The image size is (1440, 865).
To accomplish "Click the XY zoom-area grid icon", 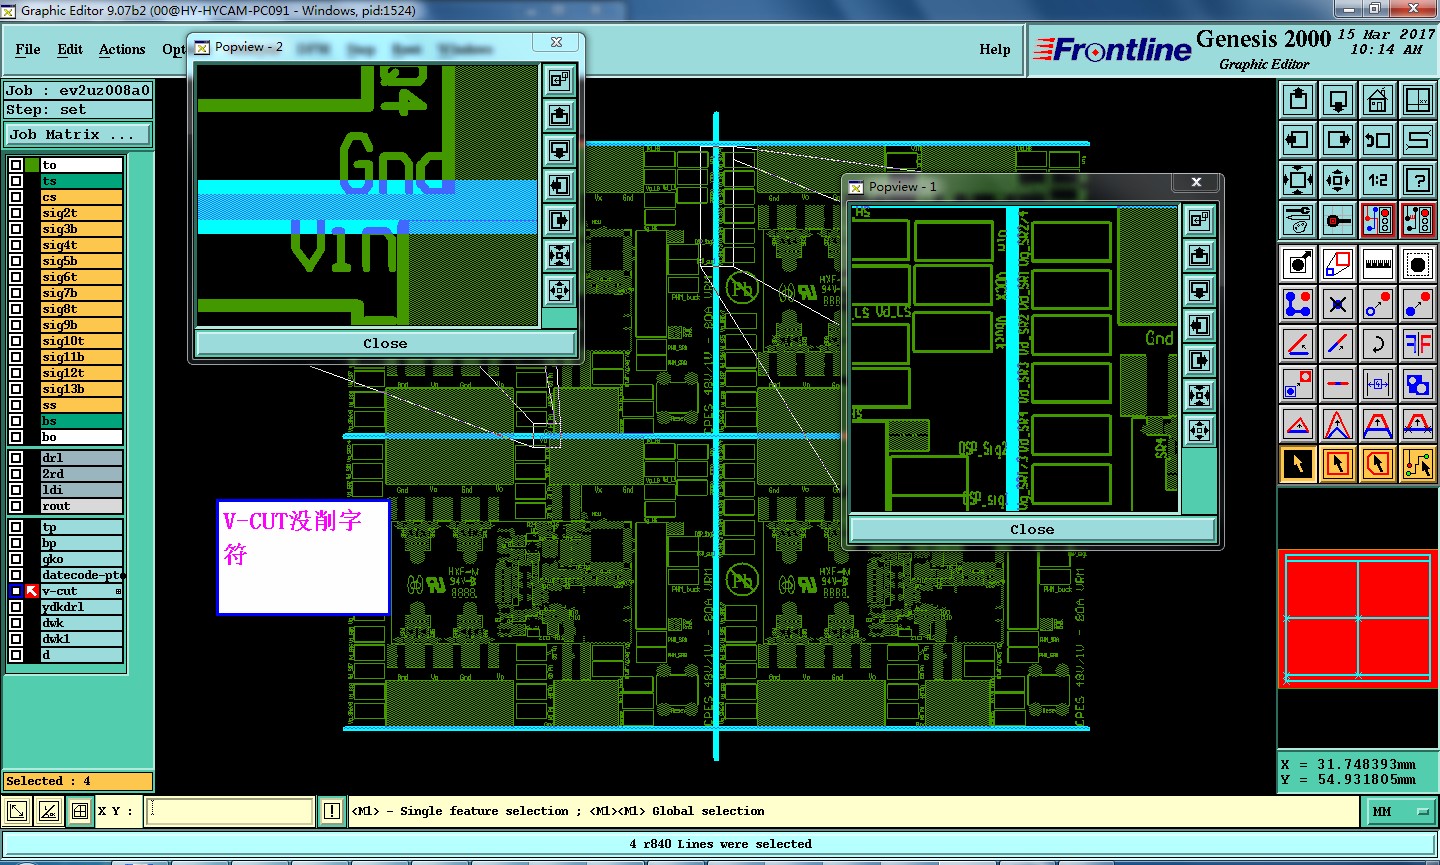I will pos(1417,100).
